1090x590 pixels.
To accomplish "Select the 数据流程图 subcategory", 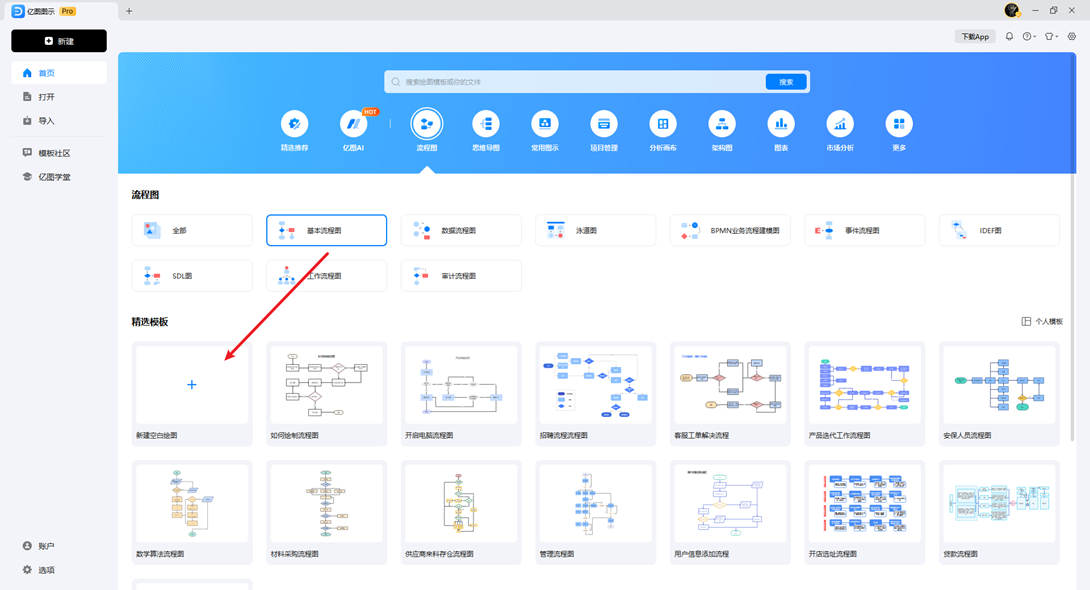I will tap(460, 231).
